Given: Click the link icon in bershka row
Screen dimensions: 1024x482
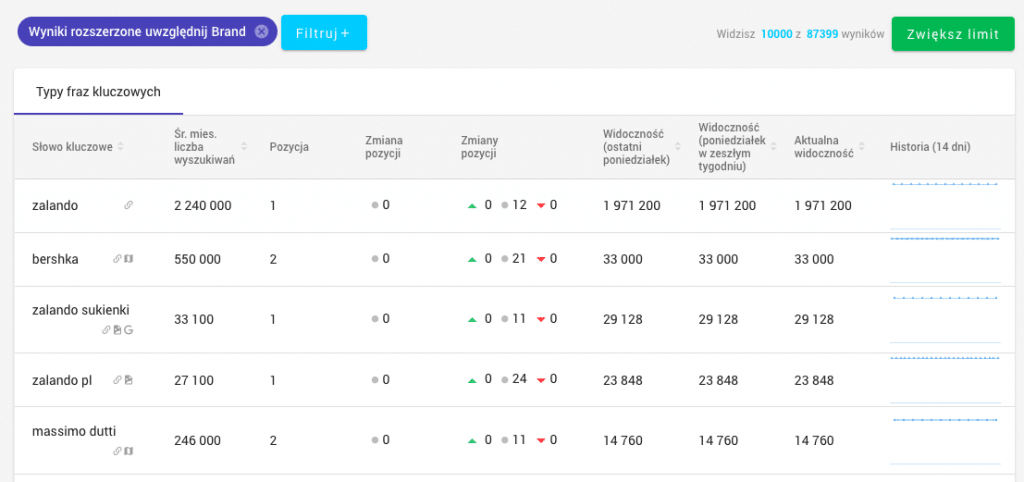Looking at the screenshot, I should click(118, 259).
